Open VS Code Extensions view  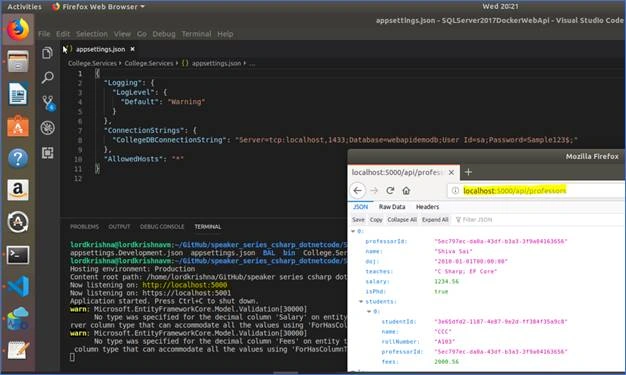[48, 153]
